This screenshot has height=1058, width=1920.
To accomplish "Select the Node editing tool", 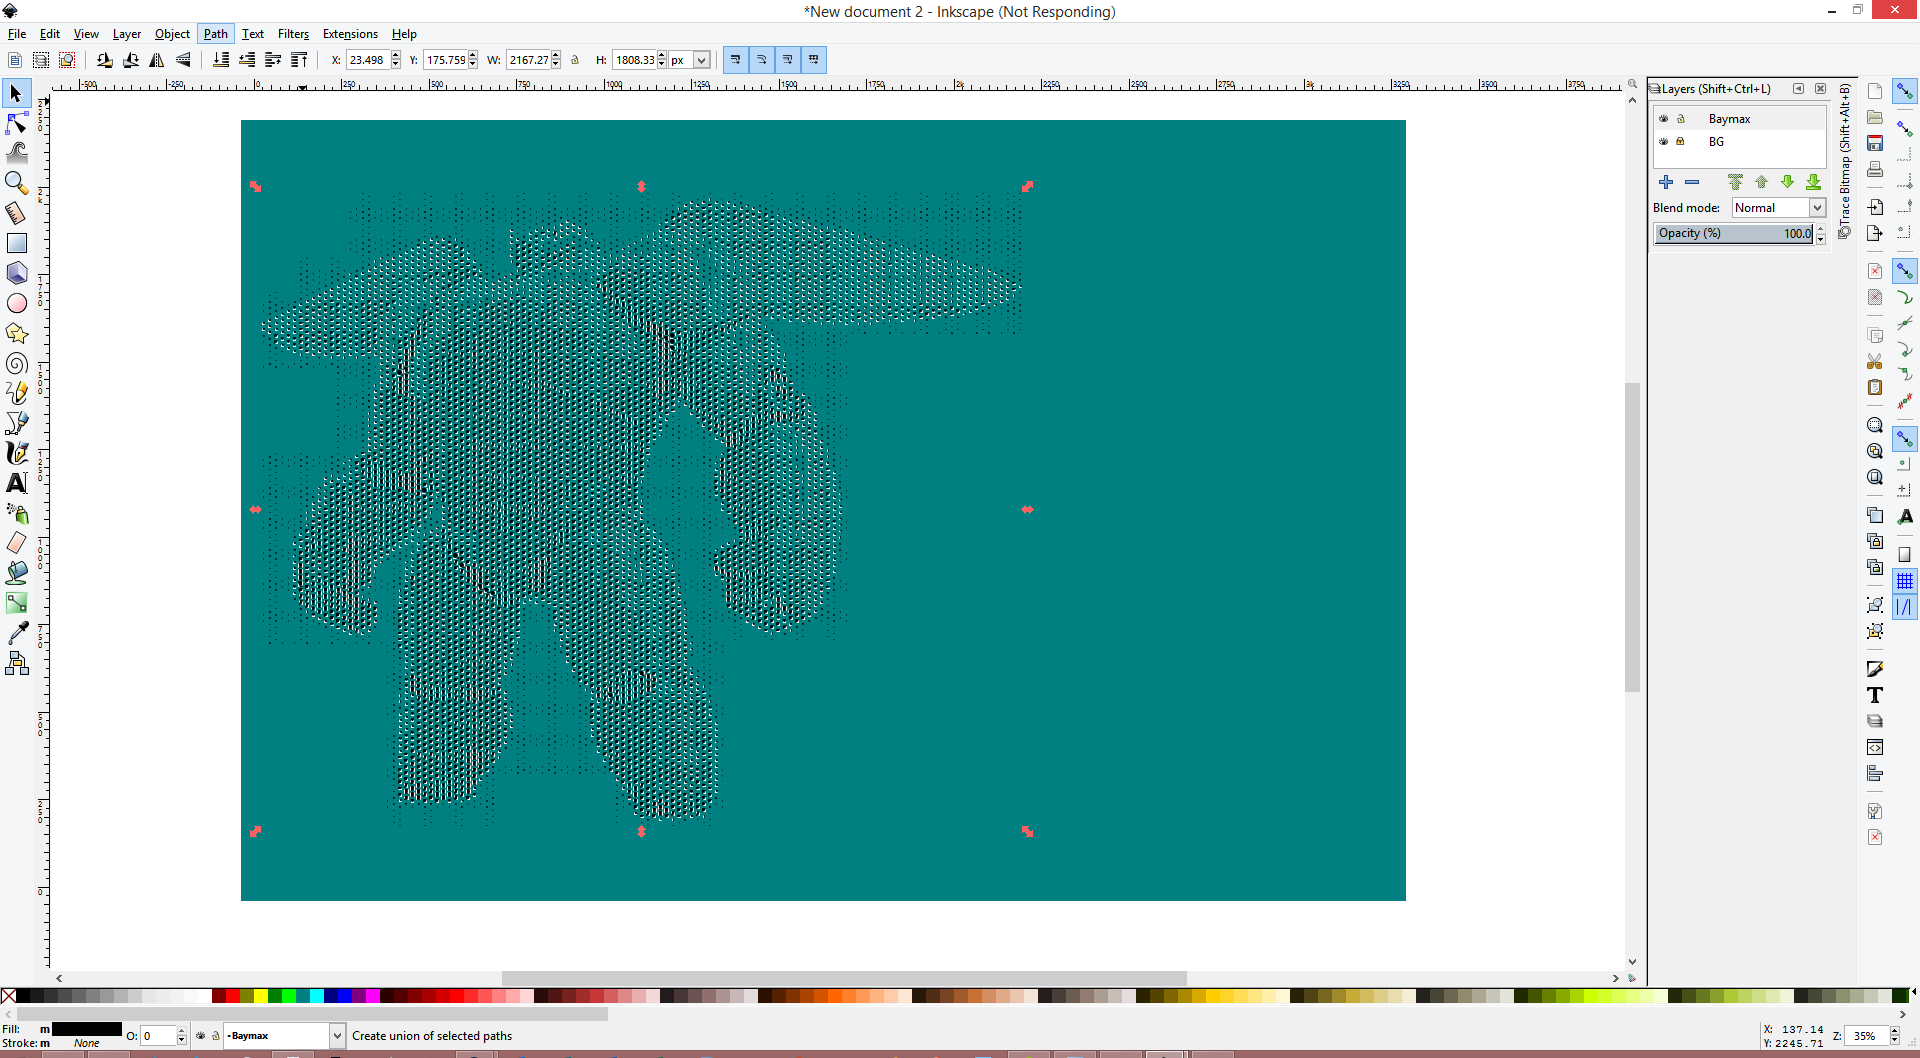I will [17, 123].
